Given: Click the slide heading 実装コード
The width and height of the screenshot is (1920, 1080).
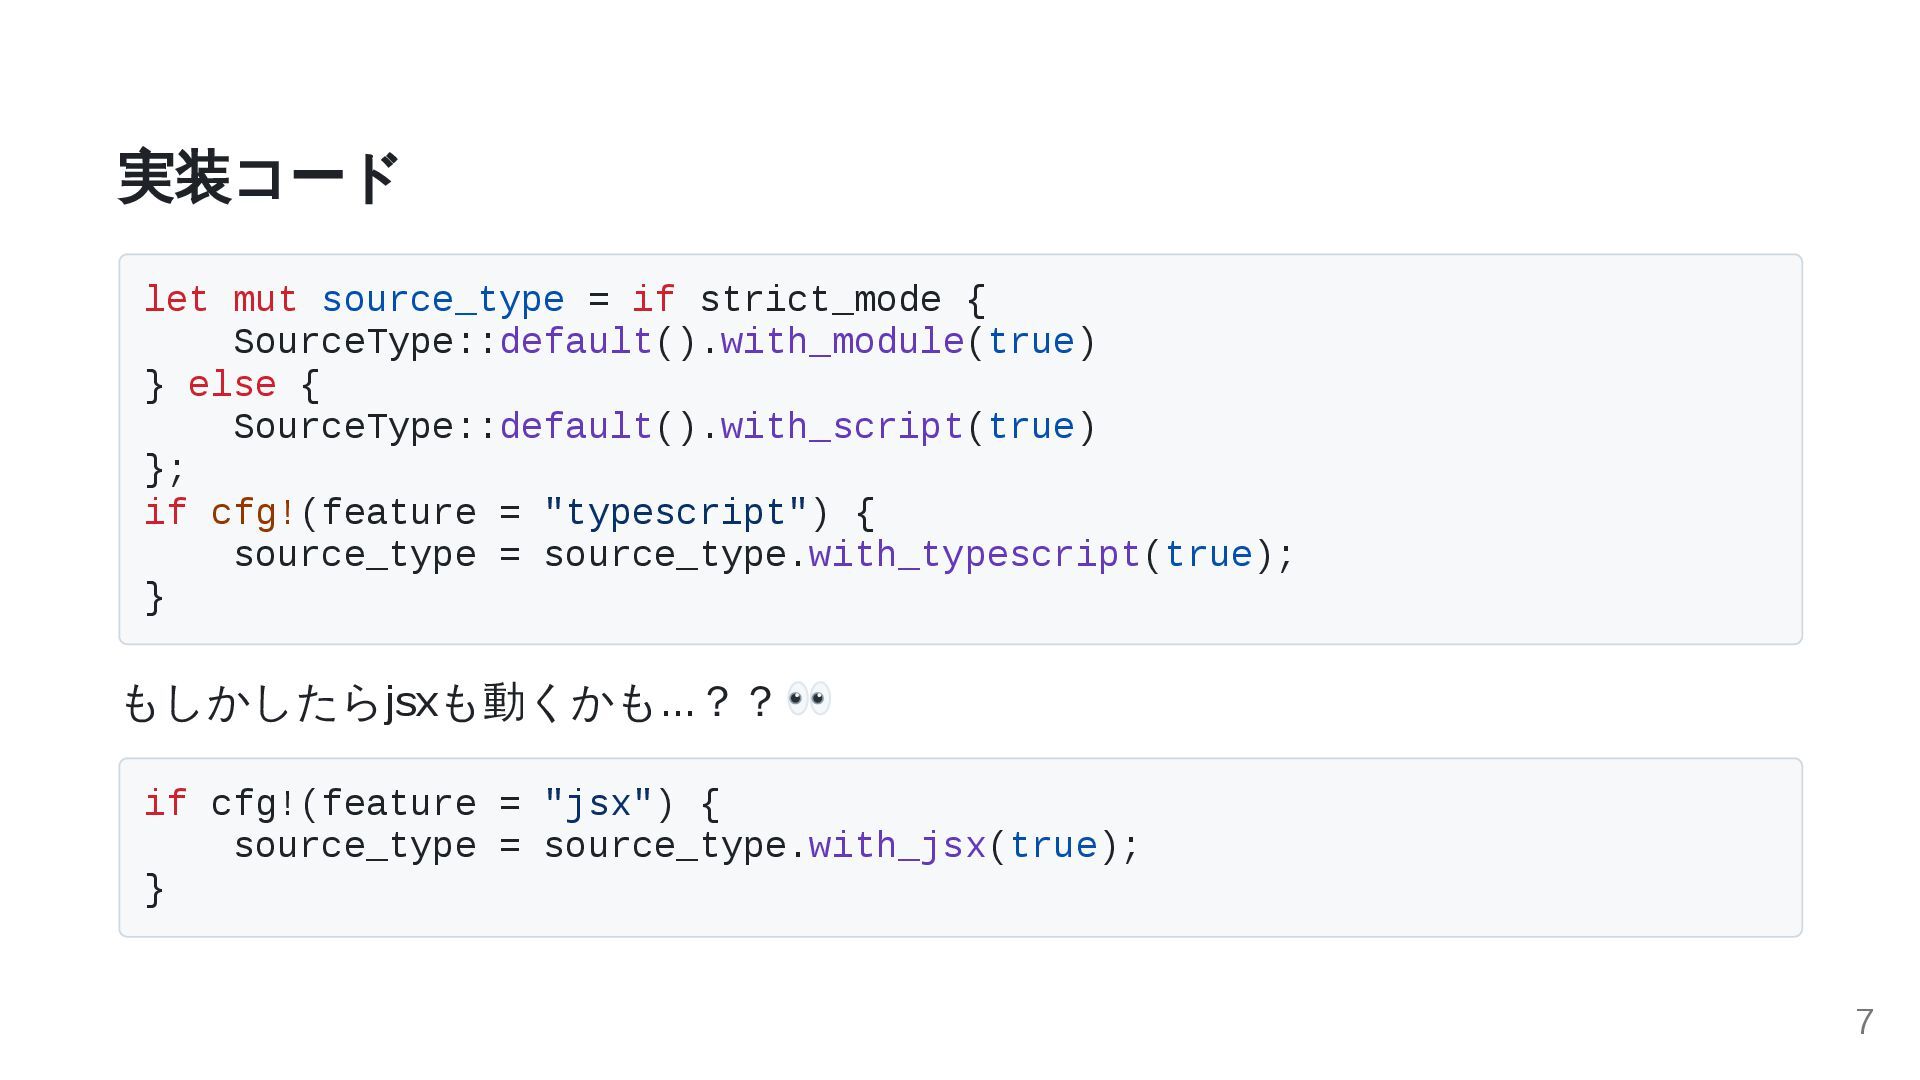Looking at the screenshot, I should 258,178.
